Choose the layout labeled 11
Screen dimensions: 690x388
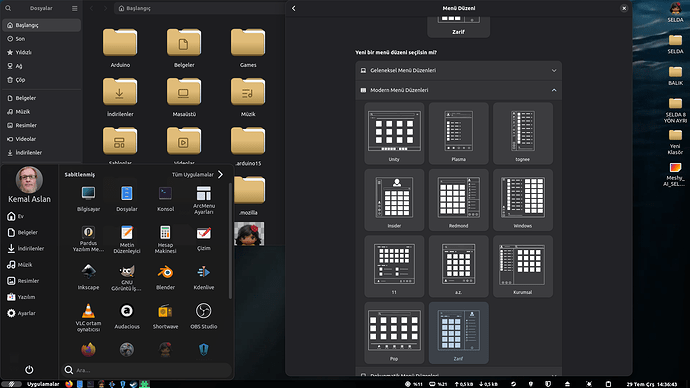click(394, 266)
